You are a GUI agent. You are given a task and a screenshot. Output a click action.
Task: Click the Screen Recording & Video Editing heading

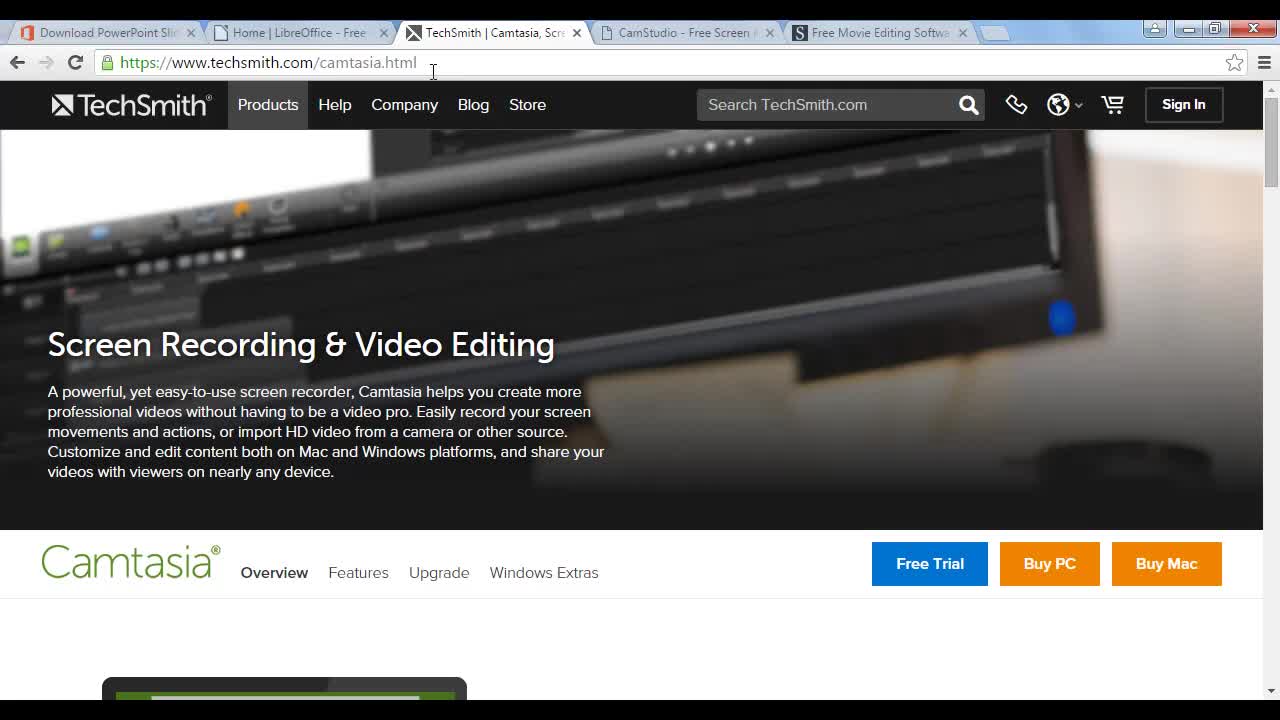click(x=301, y=345)
